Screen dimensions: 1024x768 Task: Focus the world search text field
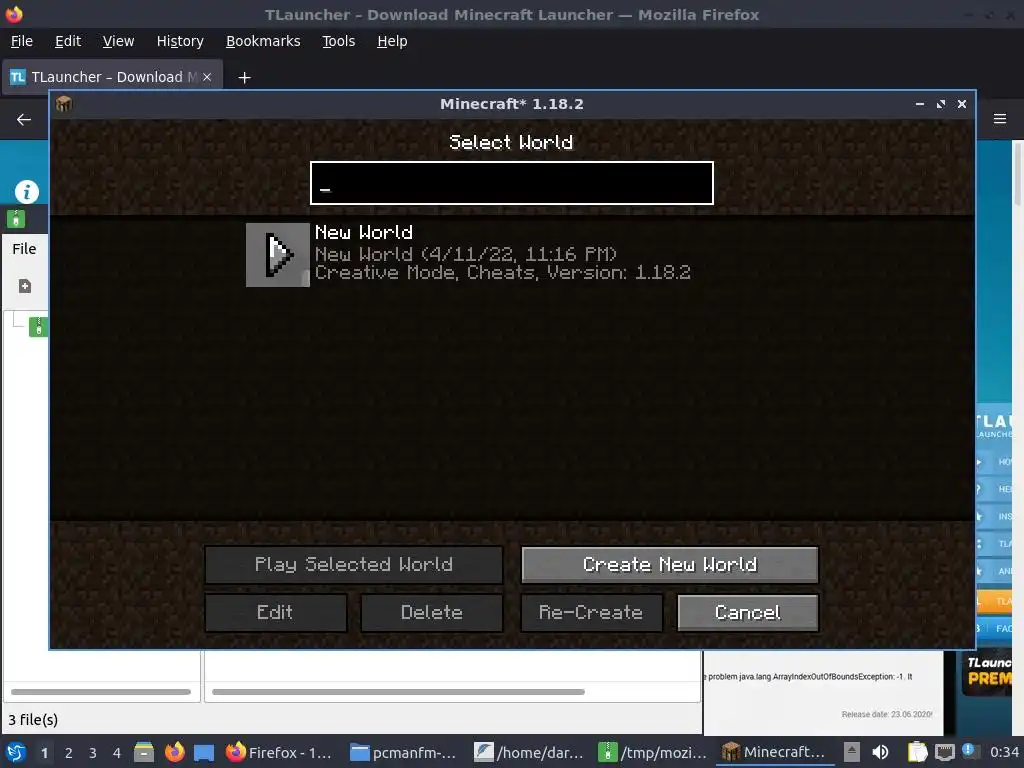pyautogui.click(x=511, y=183)
